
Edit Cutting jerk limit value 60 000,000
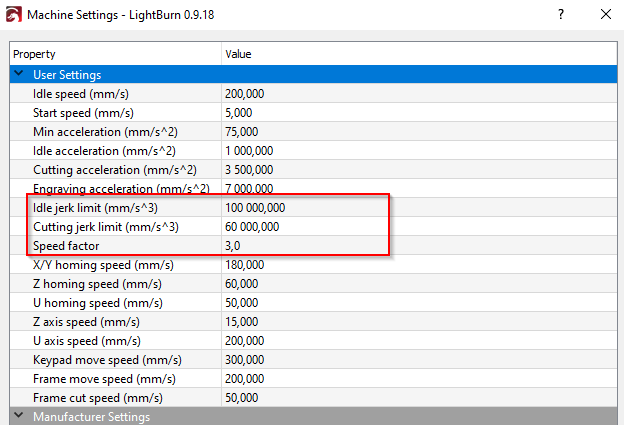click(252, 227)
